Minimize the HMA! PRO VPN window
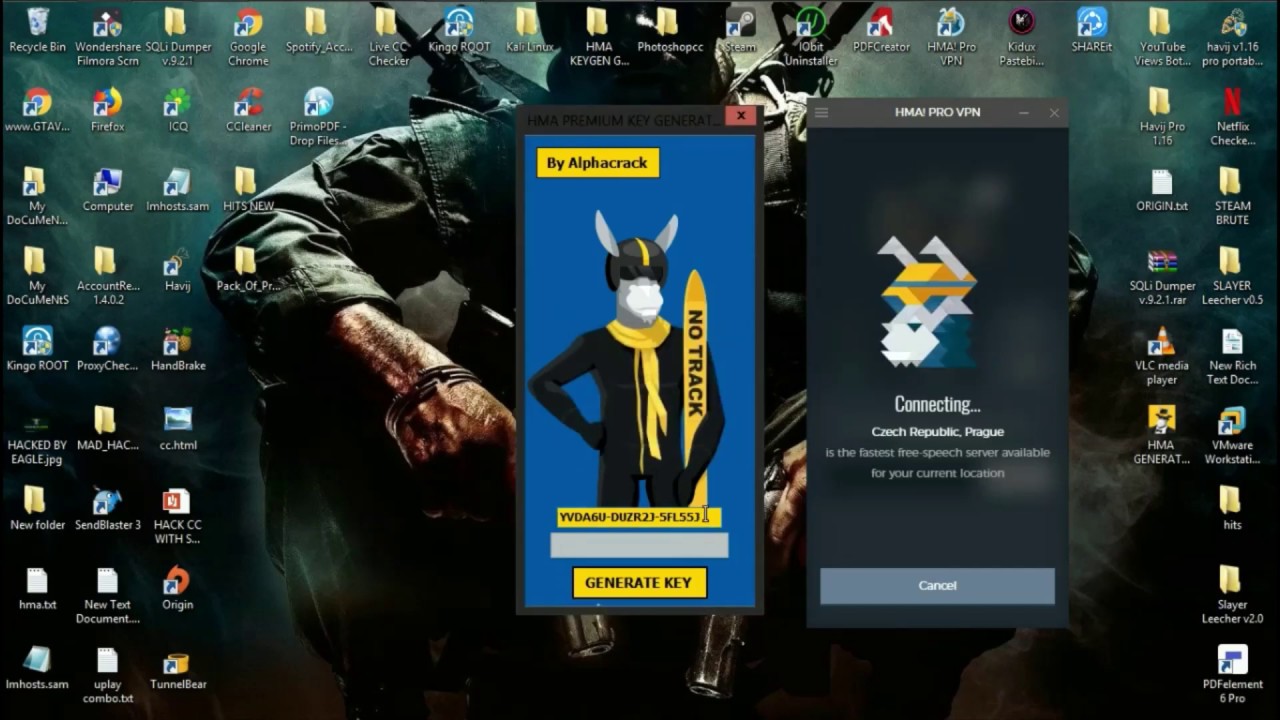 tap(1025, 113)
